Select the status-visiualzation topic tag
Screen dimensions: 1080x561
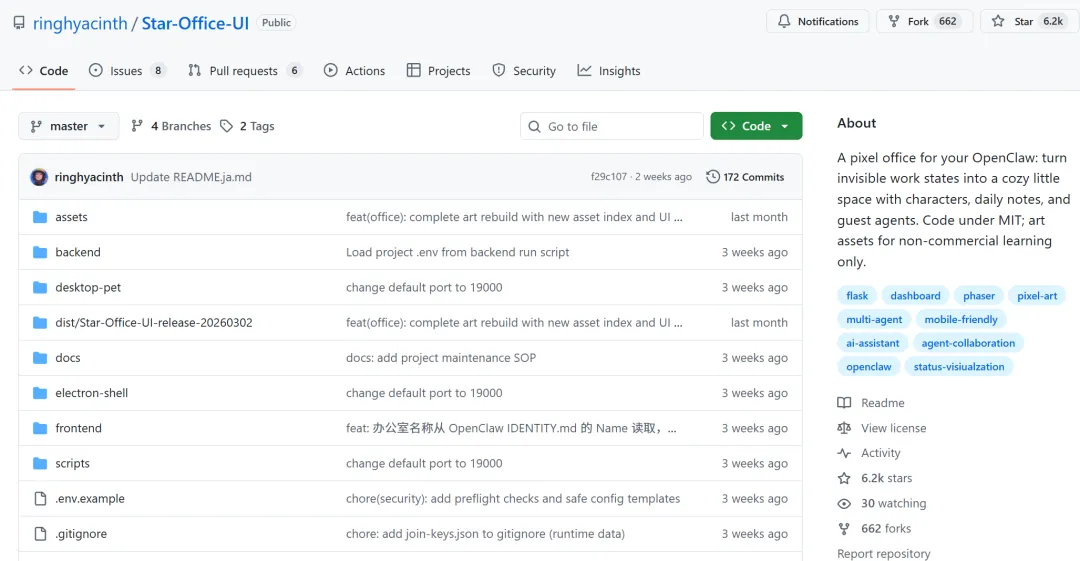(959, 367)
